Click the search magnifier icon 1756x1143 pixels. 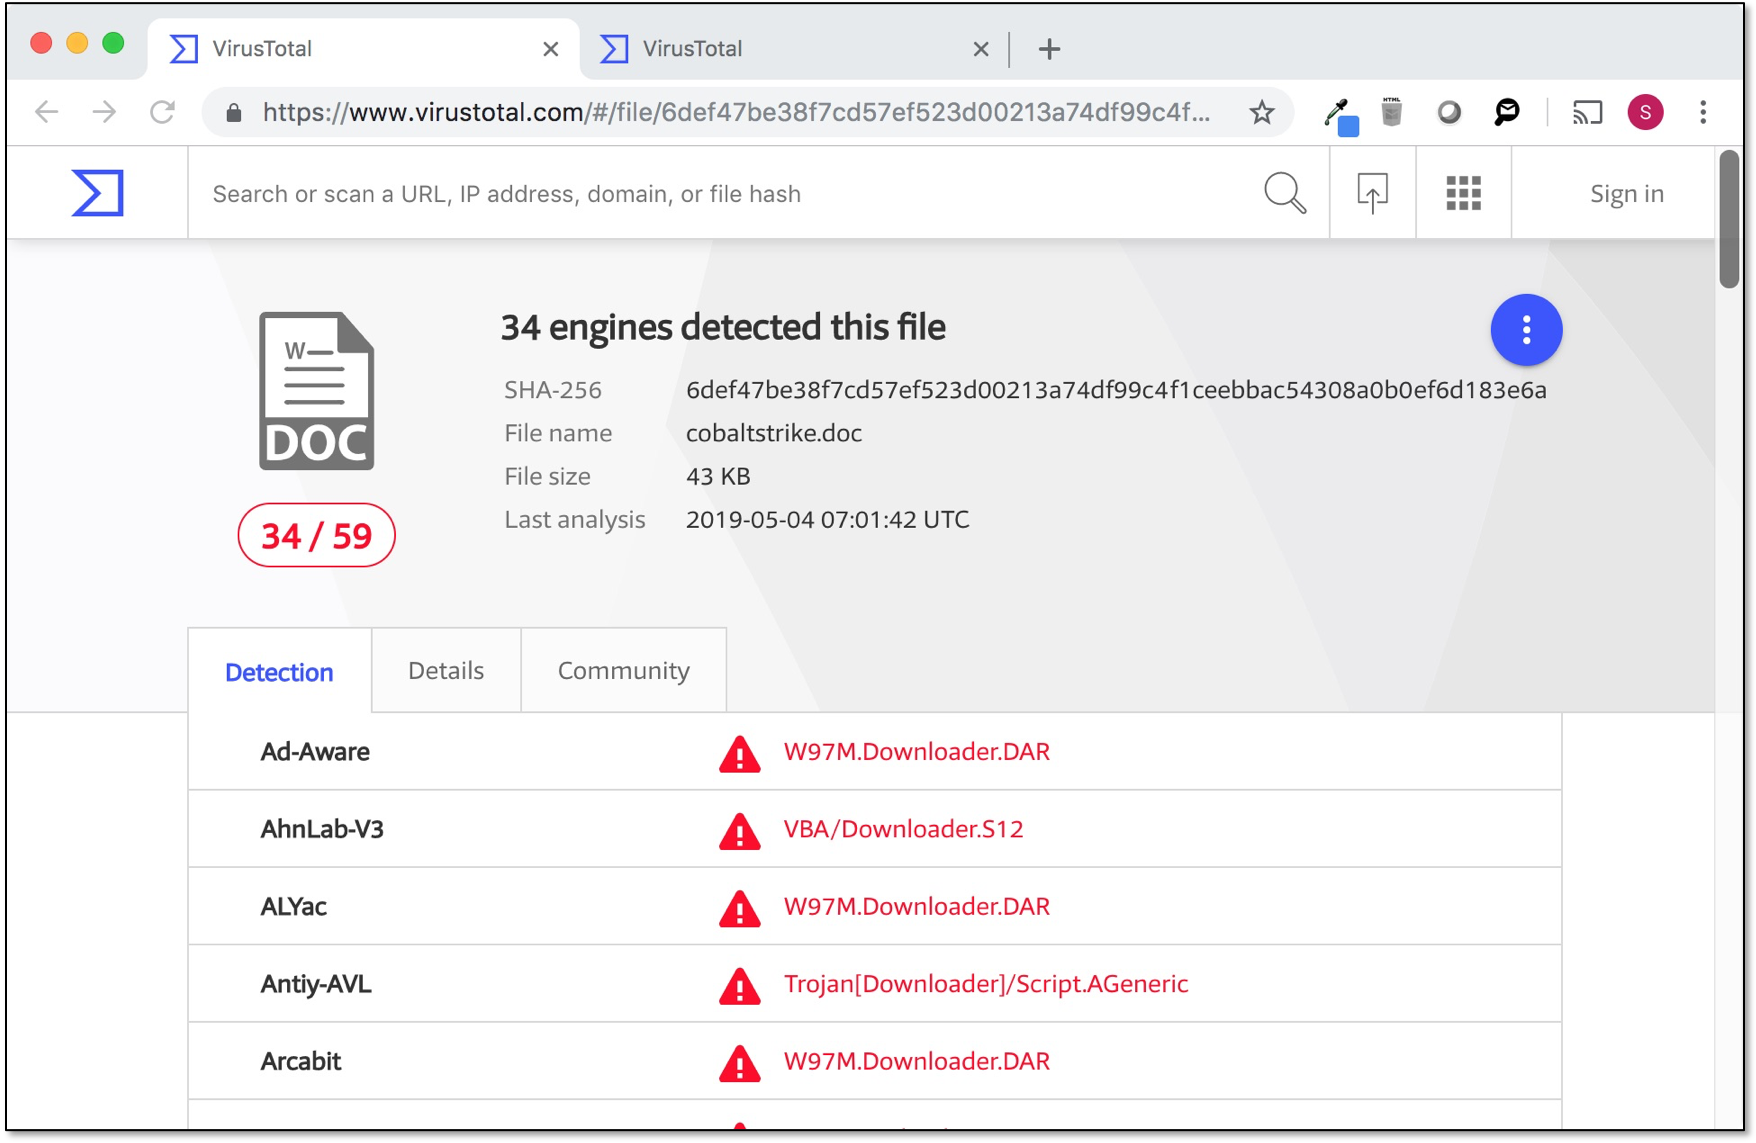pos(1284,193)
